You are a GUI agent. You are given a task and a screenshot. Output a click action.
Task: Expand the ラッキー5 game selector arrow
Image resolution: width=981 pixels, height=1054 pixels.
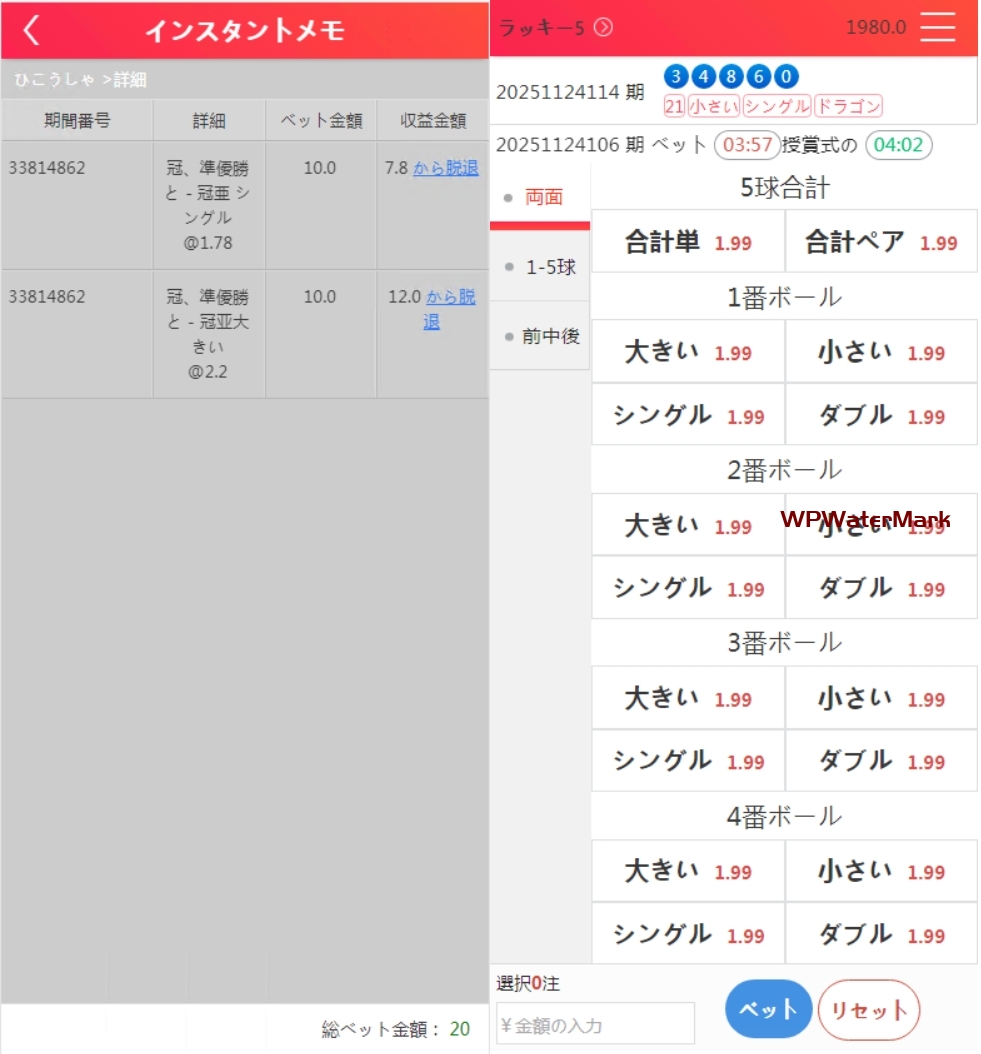point(603,28)
